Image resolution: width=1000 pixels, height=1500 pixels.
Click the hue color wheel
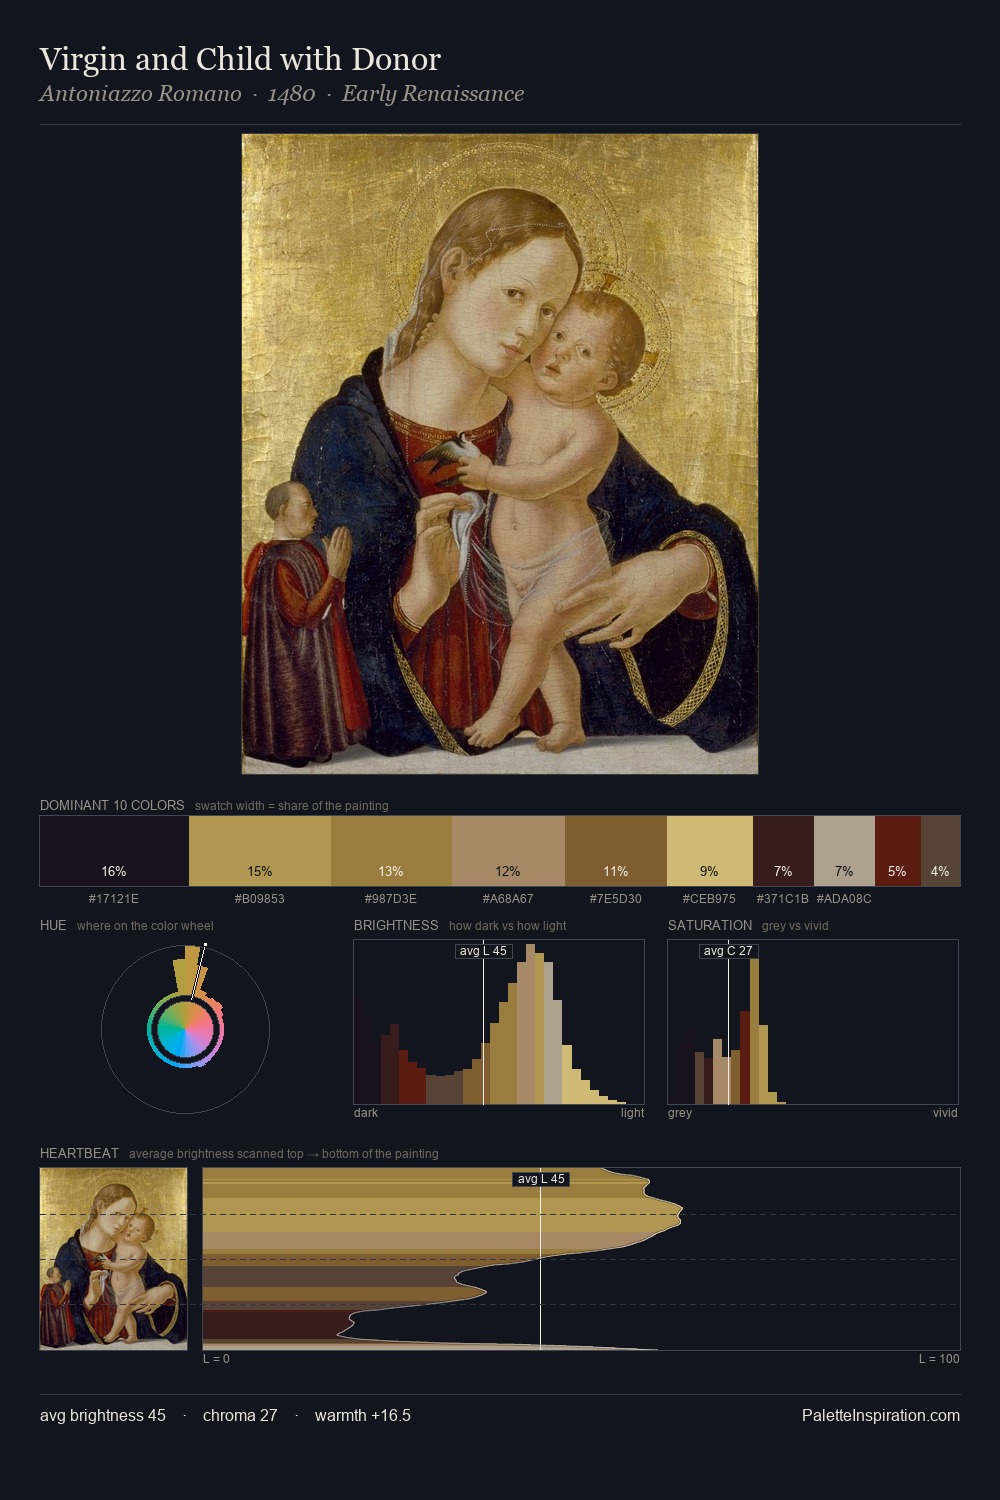[185, 1029]
